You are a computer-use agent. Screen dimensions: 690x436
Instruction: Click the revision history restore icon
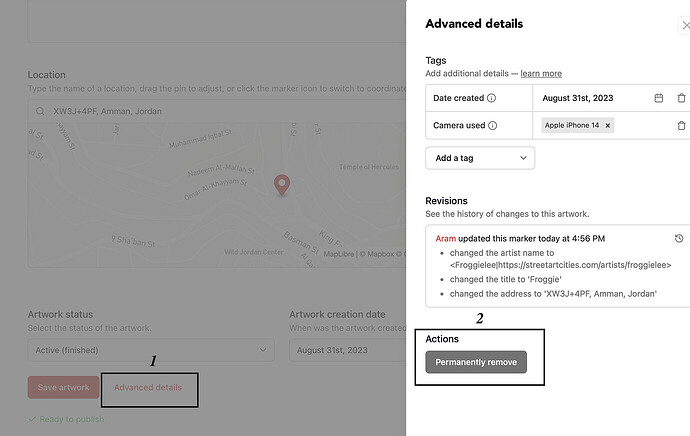pos(679,238)
